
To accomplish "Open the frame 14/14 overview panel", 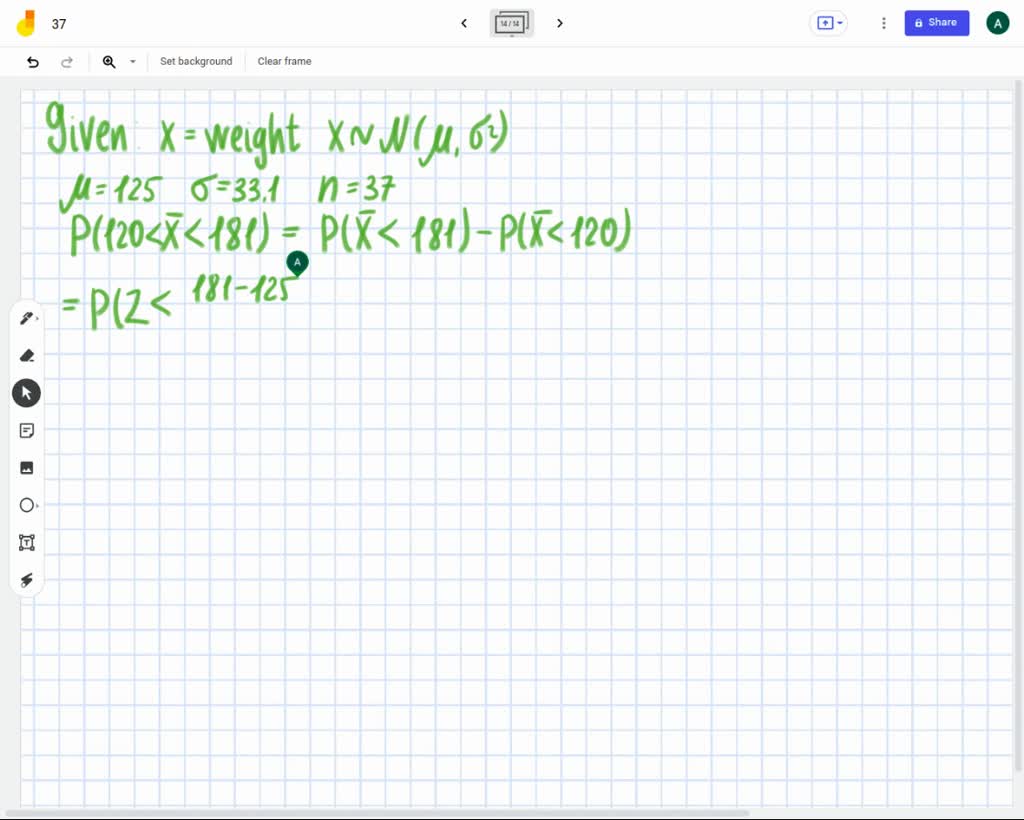I will (x=511, y=23).
